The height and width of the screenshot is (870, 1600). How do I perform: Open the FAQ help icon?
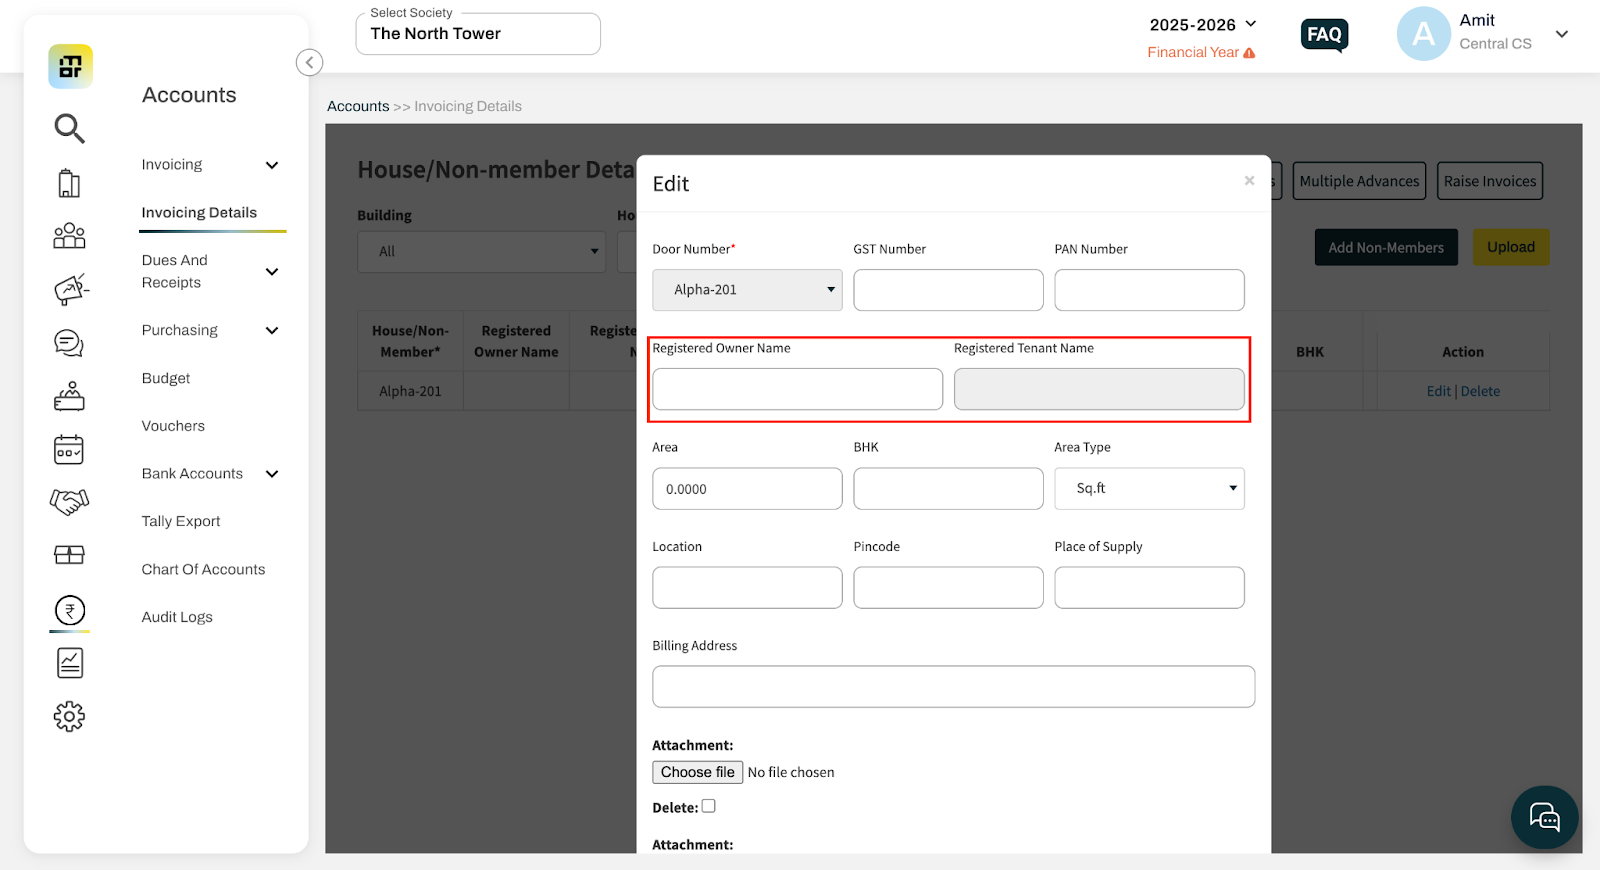(1325, 35)
